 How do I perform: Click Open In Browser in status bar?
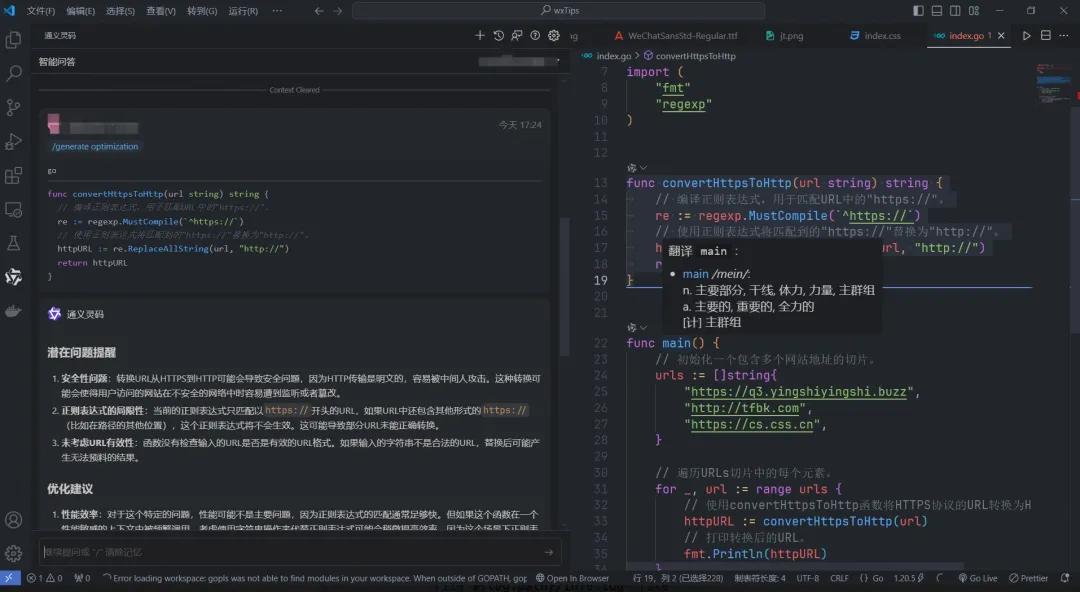tap(572, 578)
